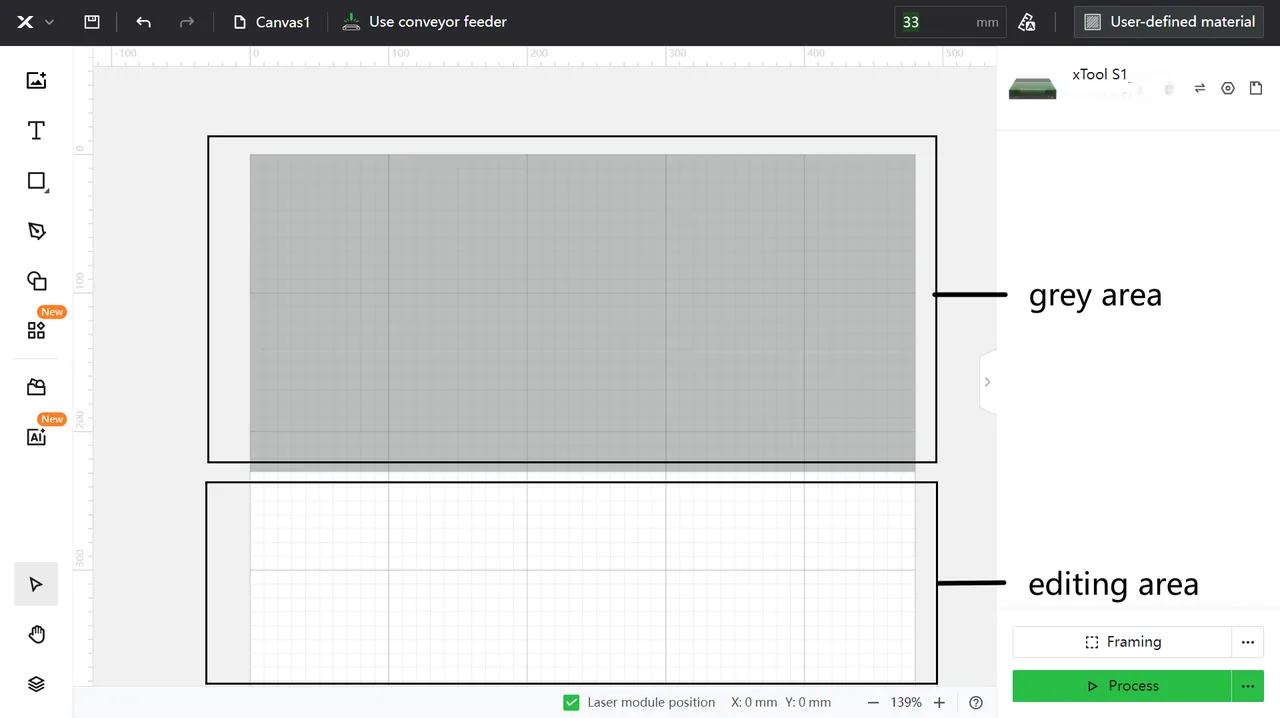Image resolution: width=1280 pixels, height=718 pixels.
Task: Click the X: 0 mm coordinate readout
Action: [x=754, y=703]
